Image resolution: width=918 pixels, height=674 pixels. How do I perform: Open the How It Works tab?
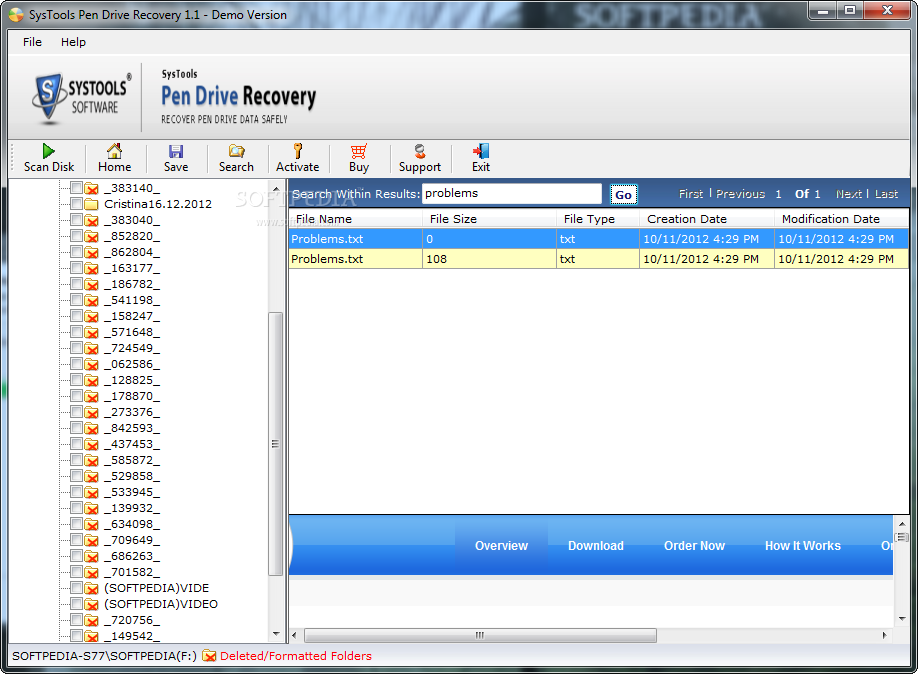803,546
